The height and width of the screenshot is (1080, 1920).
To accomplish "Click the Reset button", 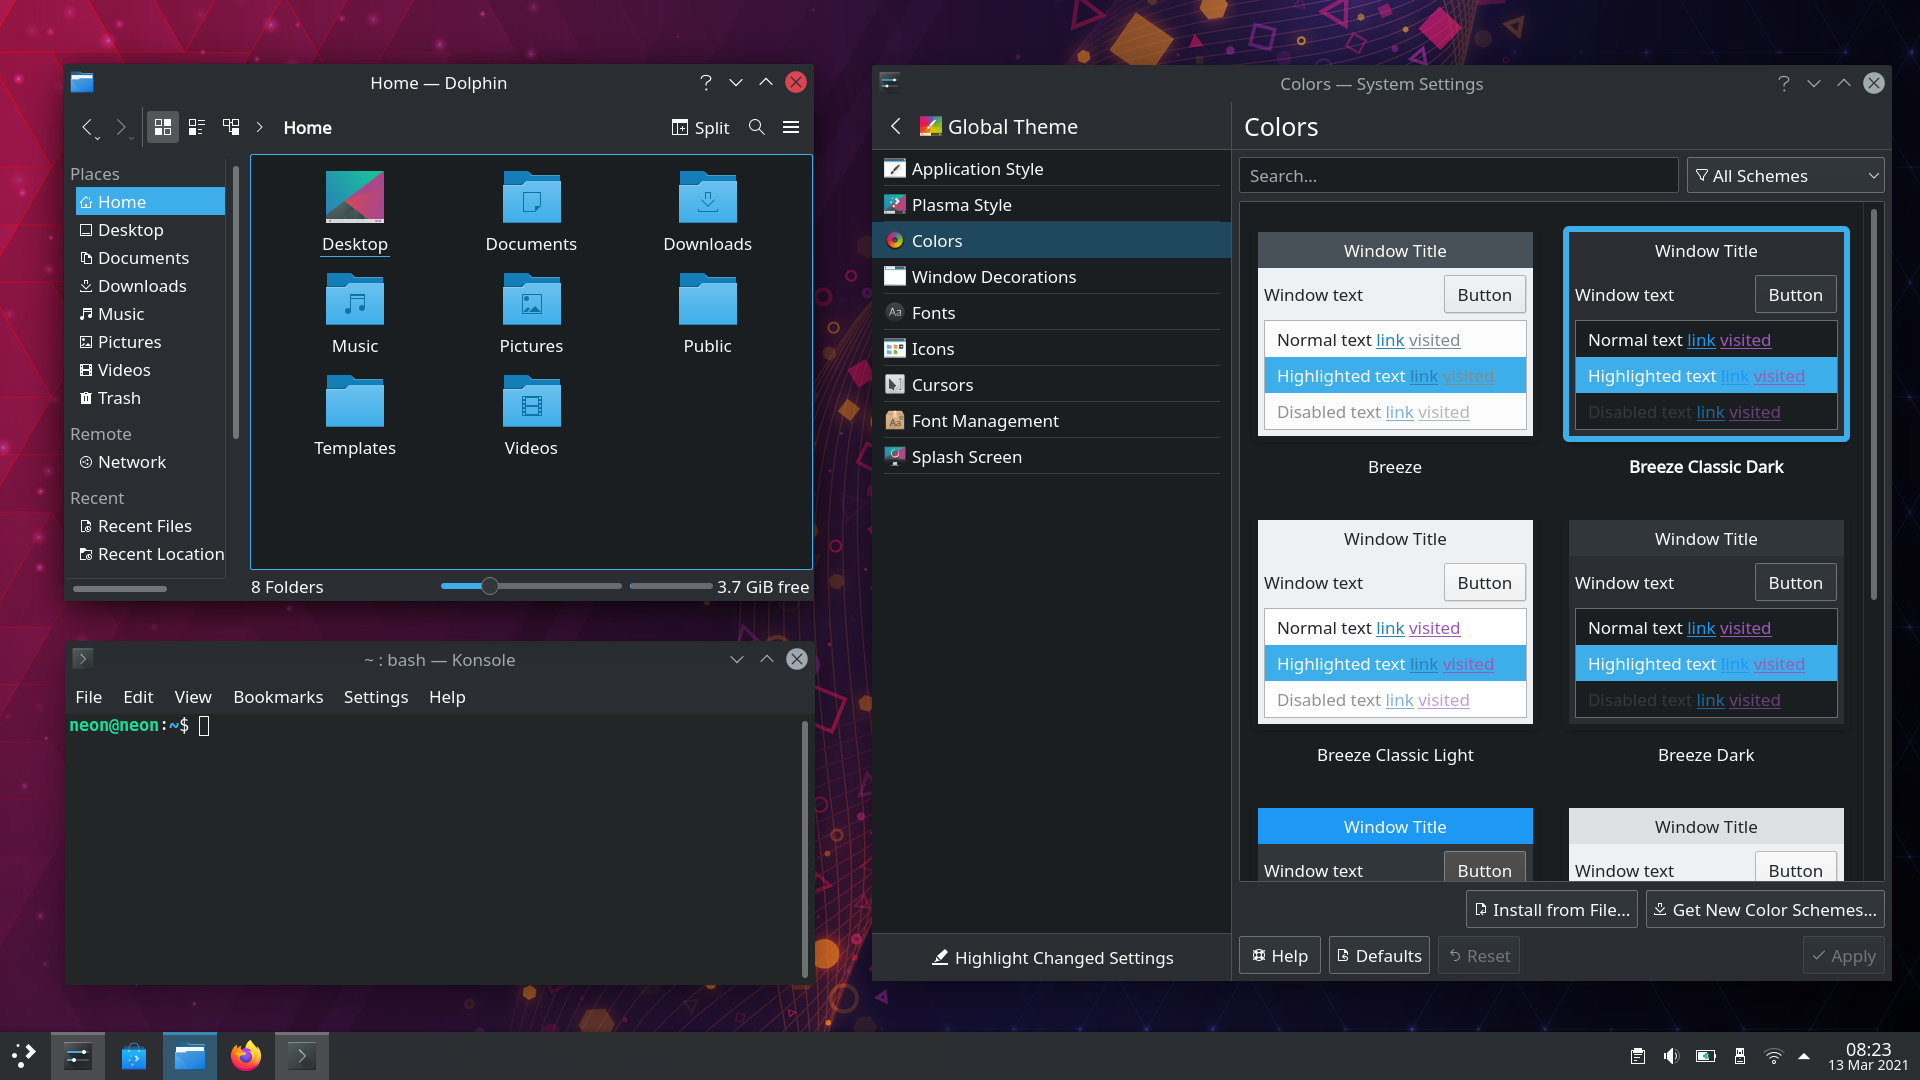I will point(1479,956).
